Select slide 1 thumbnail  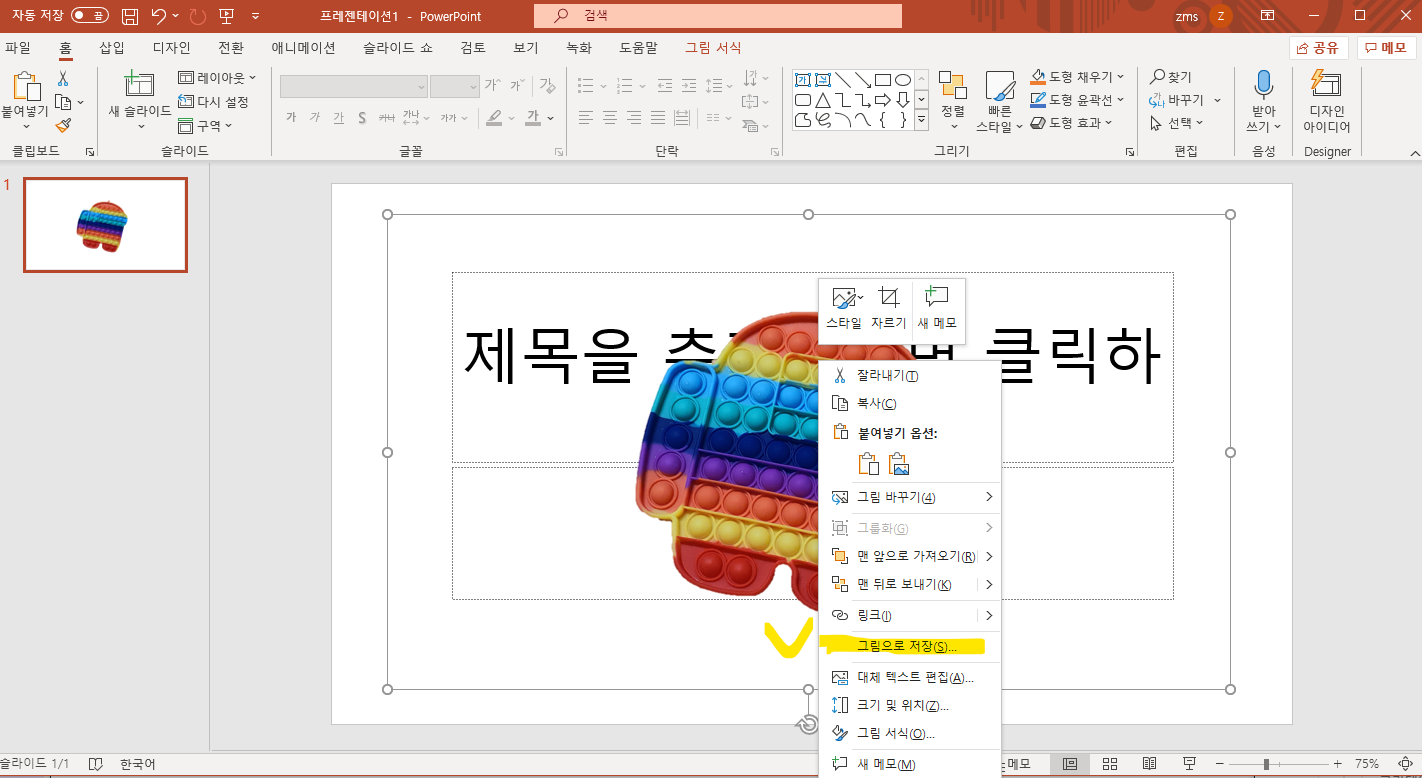(x=105, y=225)
